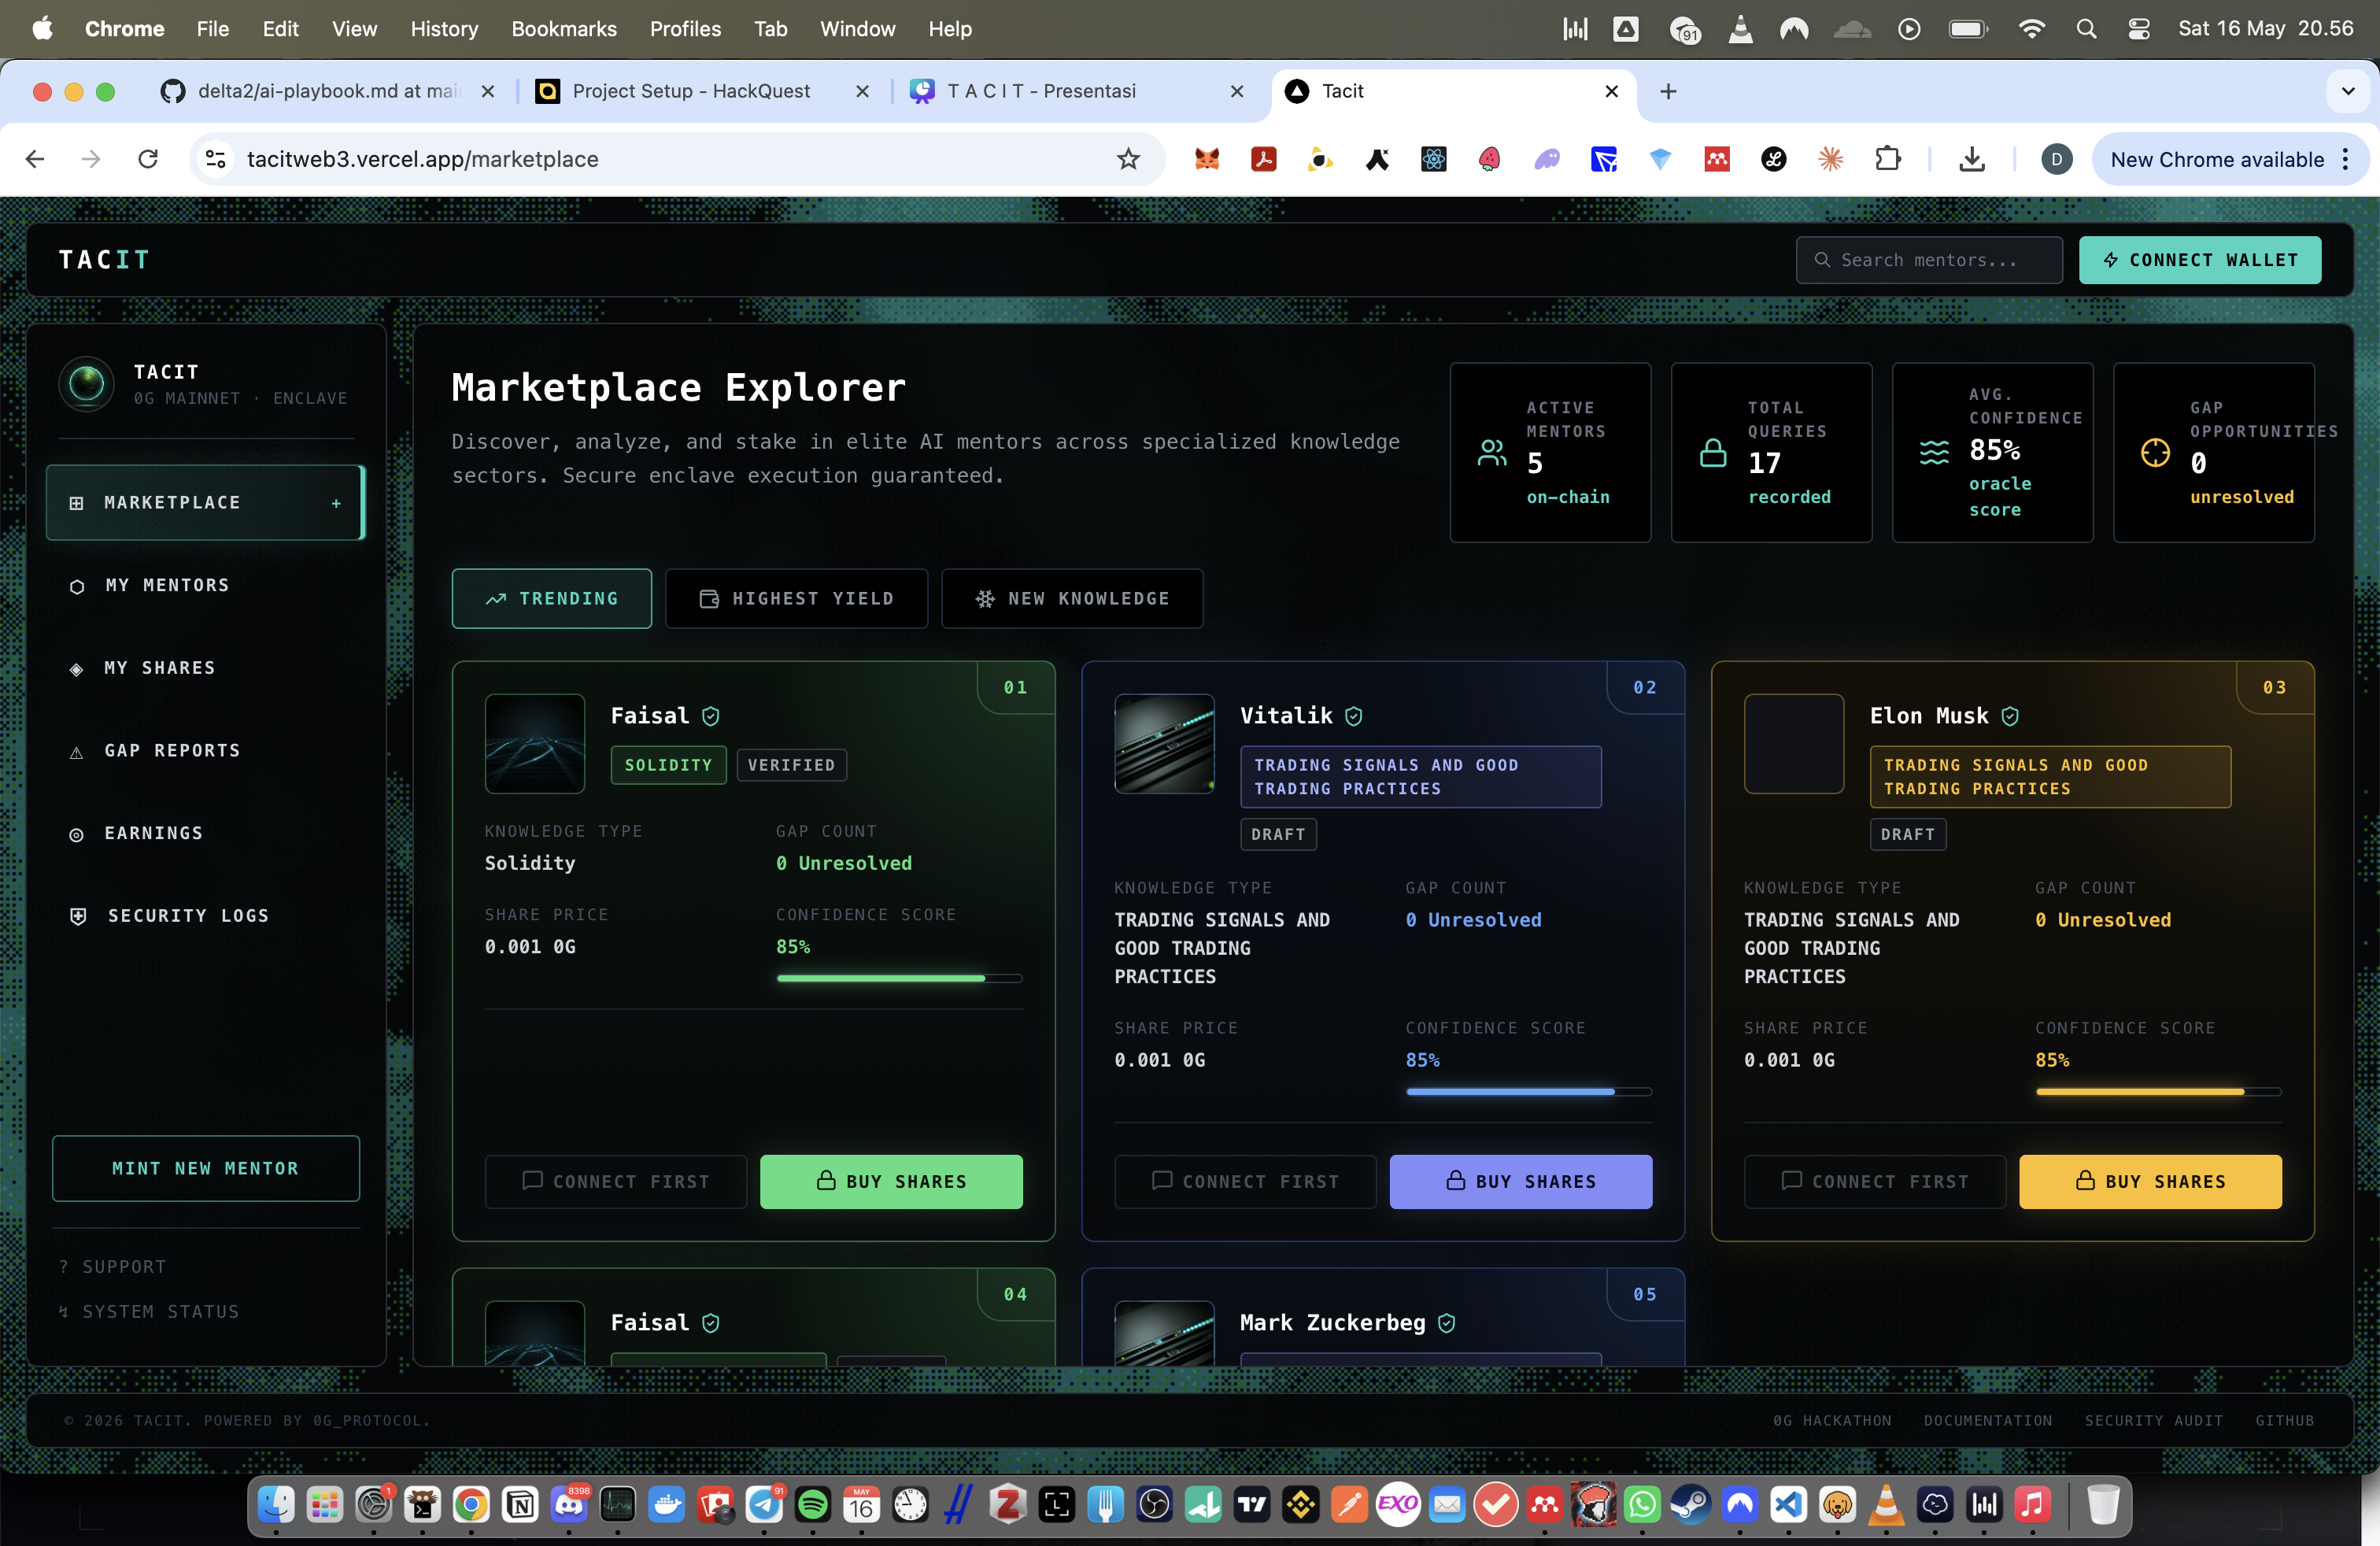
Task: Click the Faisal mentor avatar thumbnail on card 01
Action: coord(535,744)
